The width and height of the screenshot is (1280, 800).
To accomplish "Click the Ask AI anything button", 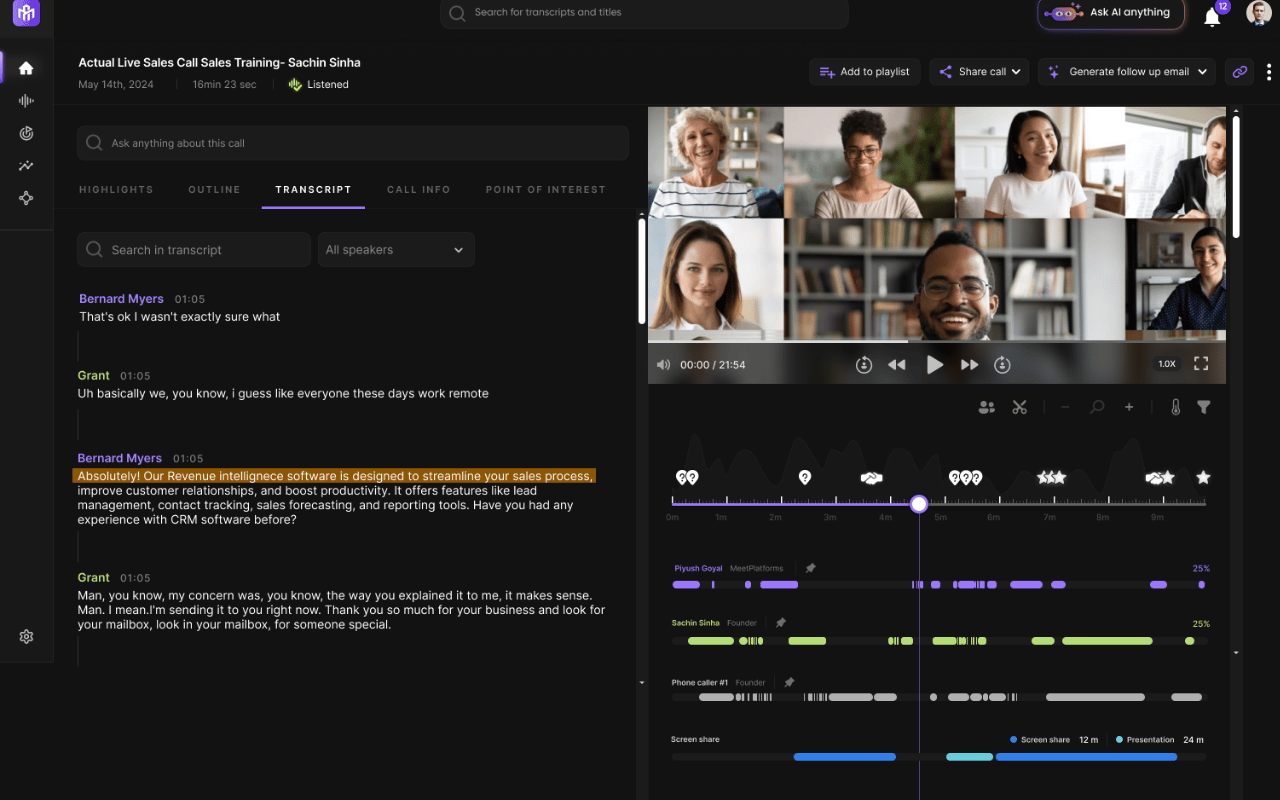I will [x=1111, y=13].
